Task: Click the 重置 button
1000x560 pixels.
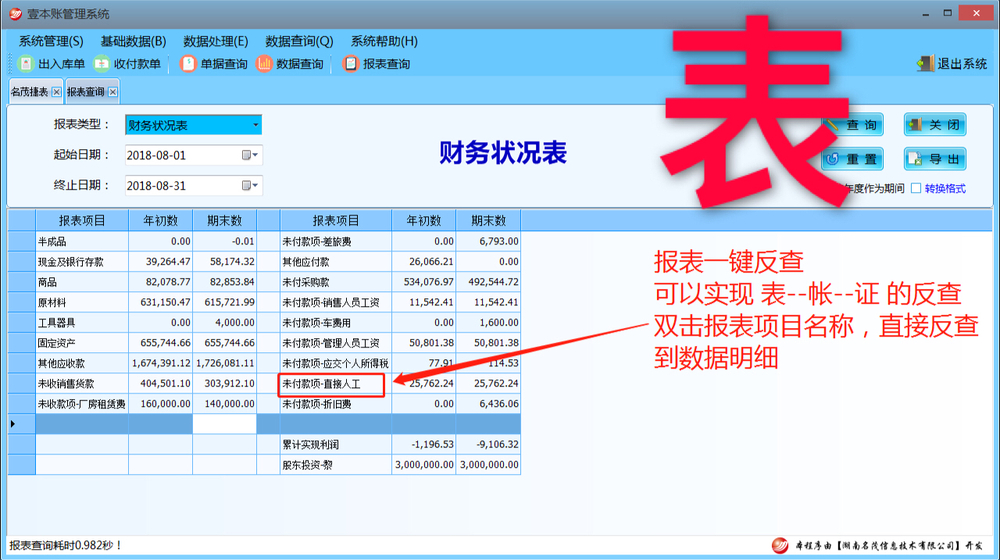Action: 853,159
